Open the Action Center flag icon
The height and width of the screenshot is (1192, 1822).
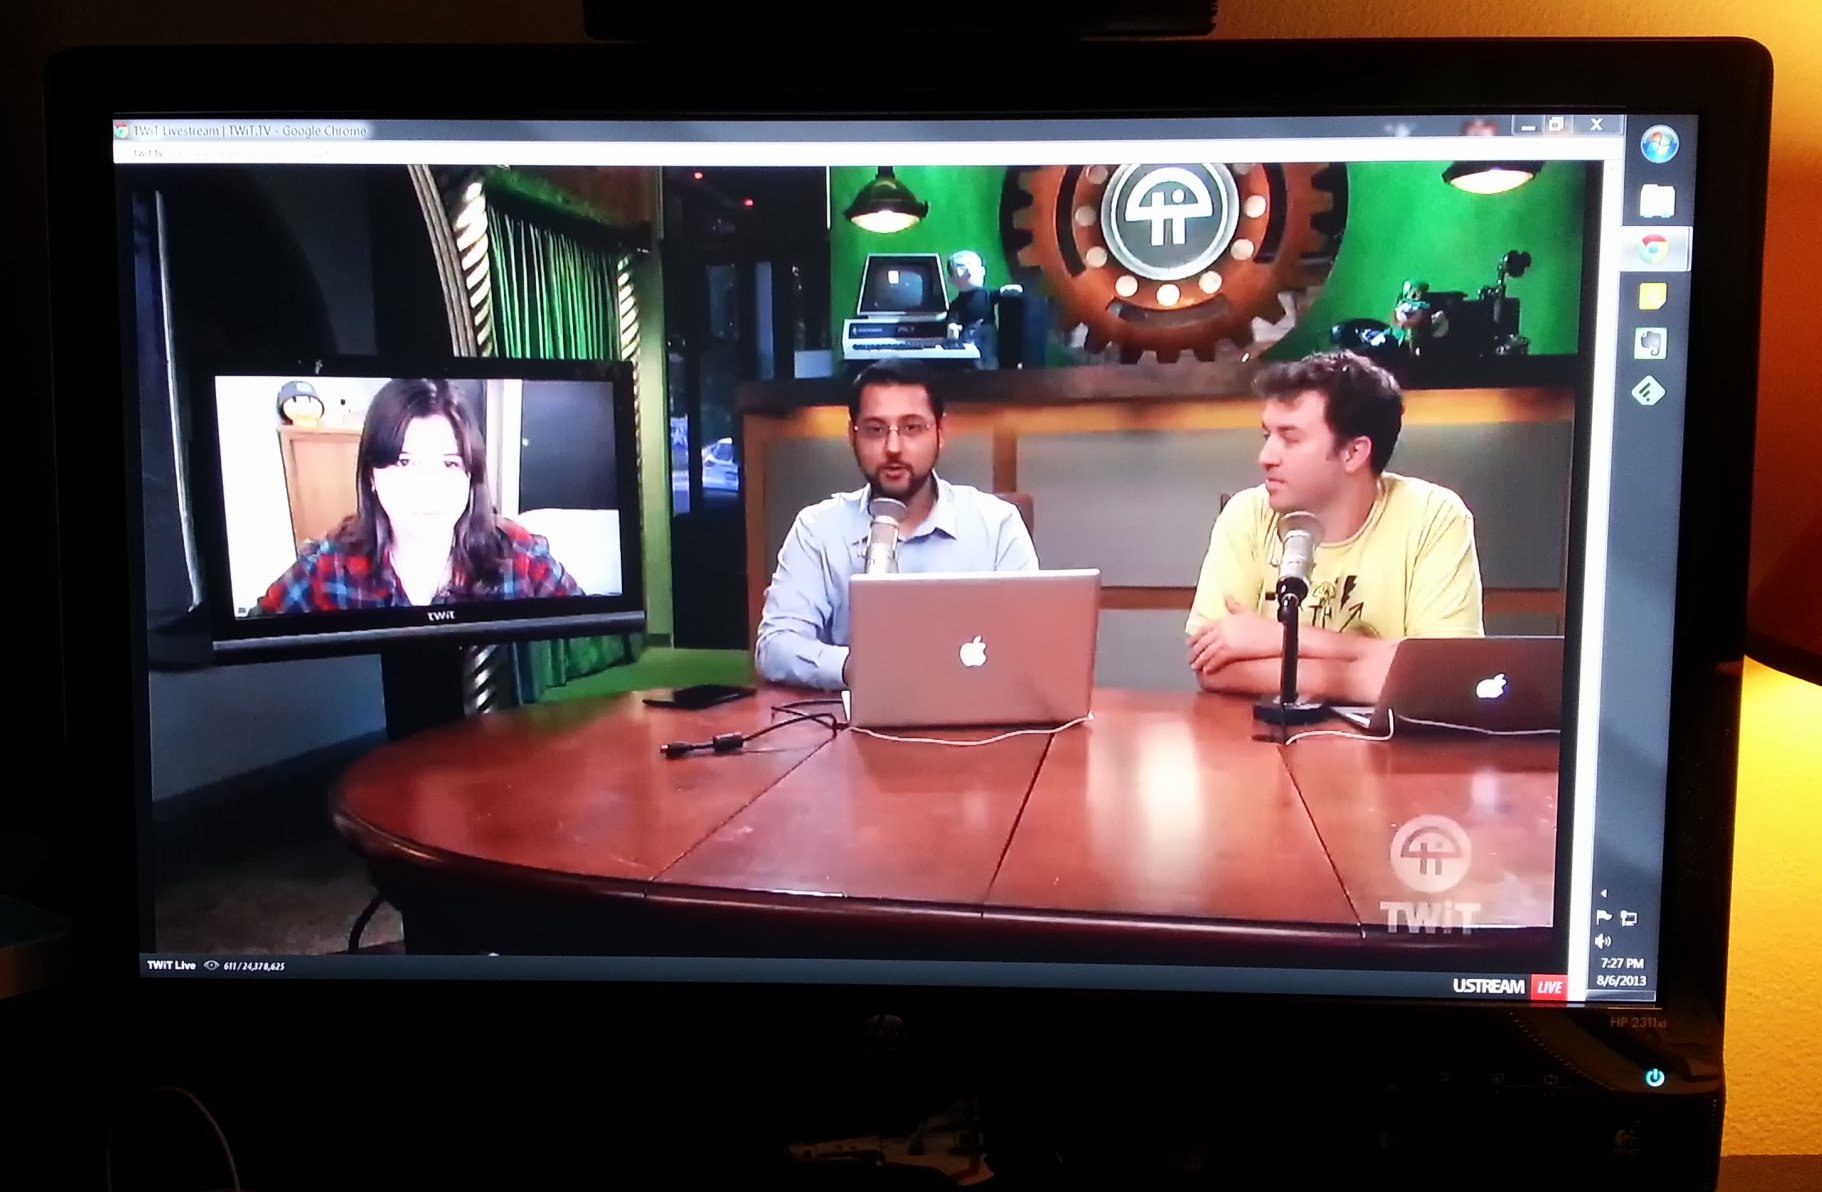pyautogui.click(x=1604, y=917)
